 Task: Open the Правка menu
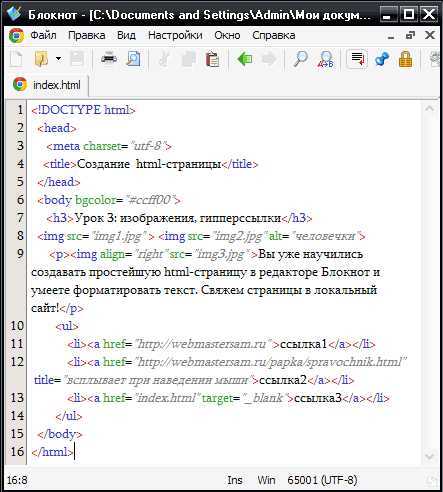click(x=87, y=35)
